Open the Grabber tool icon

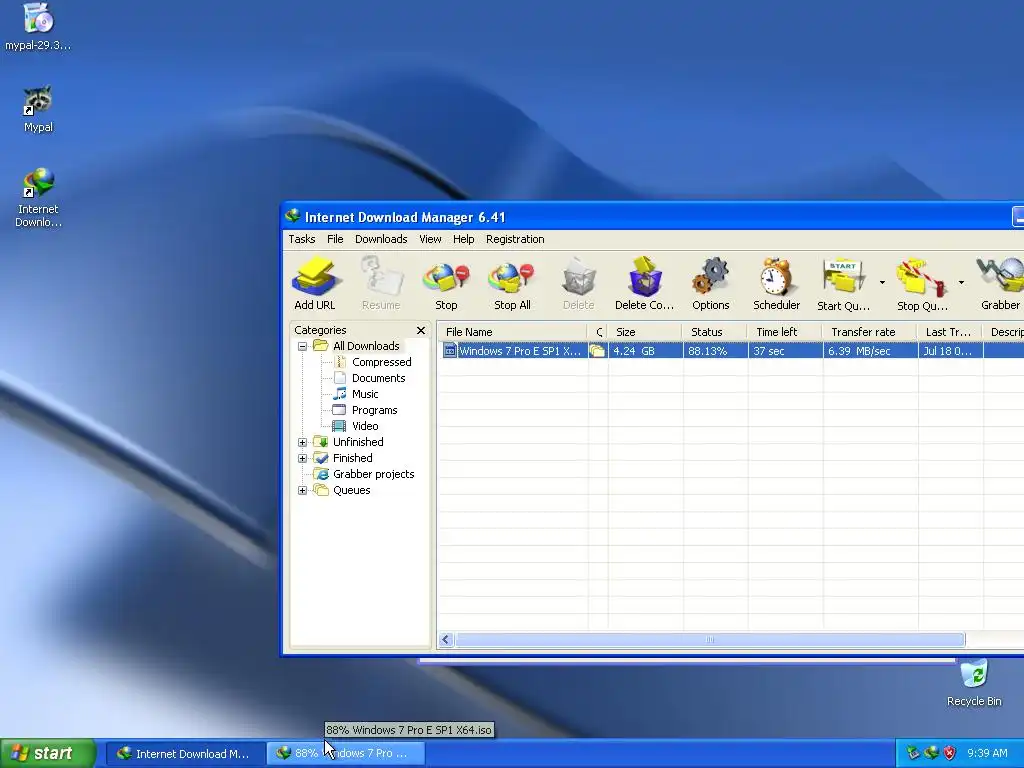coord(1000,283)
